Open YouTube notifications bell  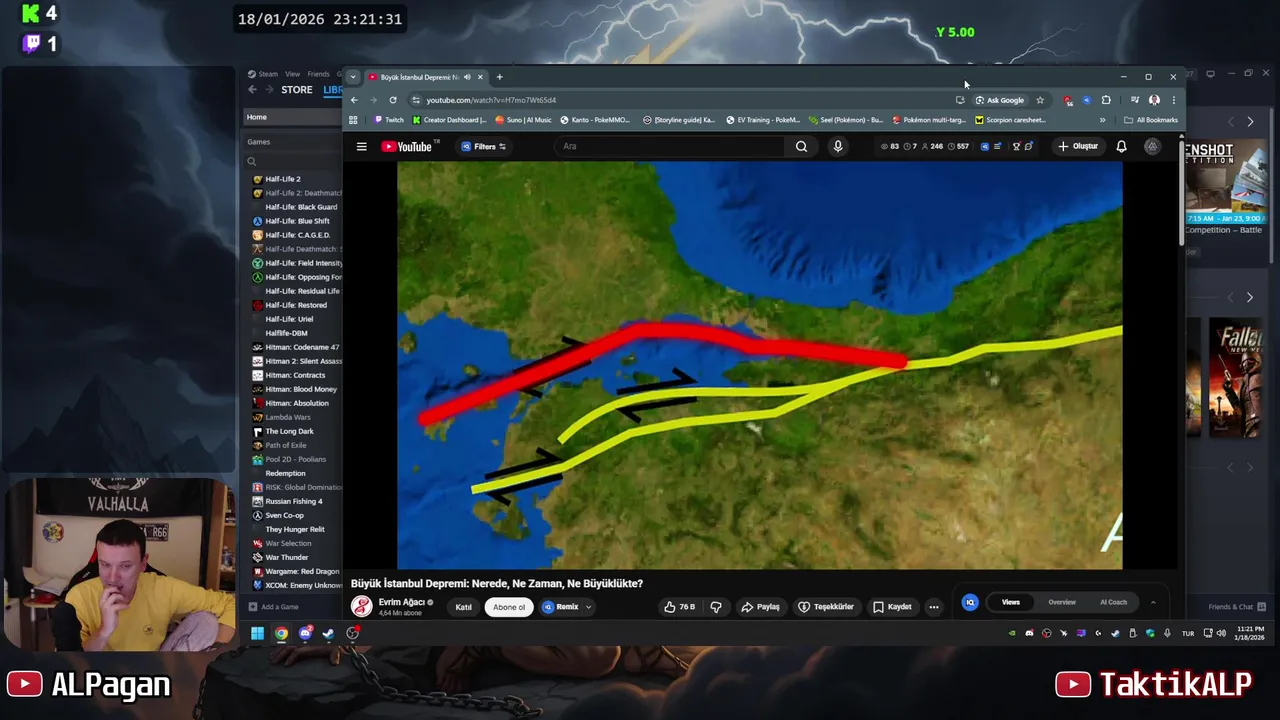click(x=1121, y=146)
